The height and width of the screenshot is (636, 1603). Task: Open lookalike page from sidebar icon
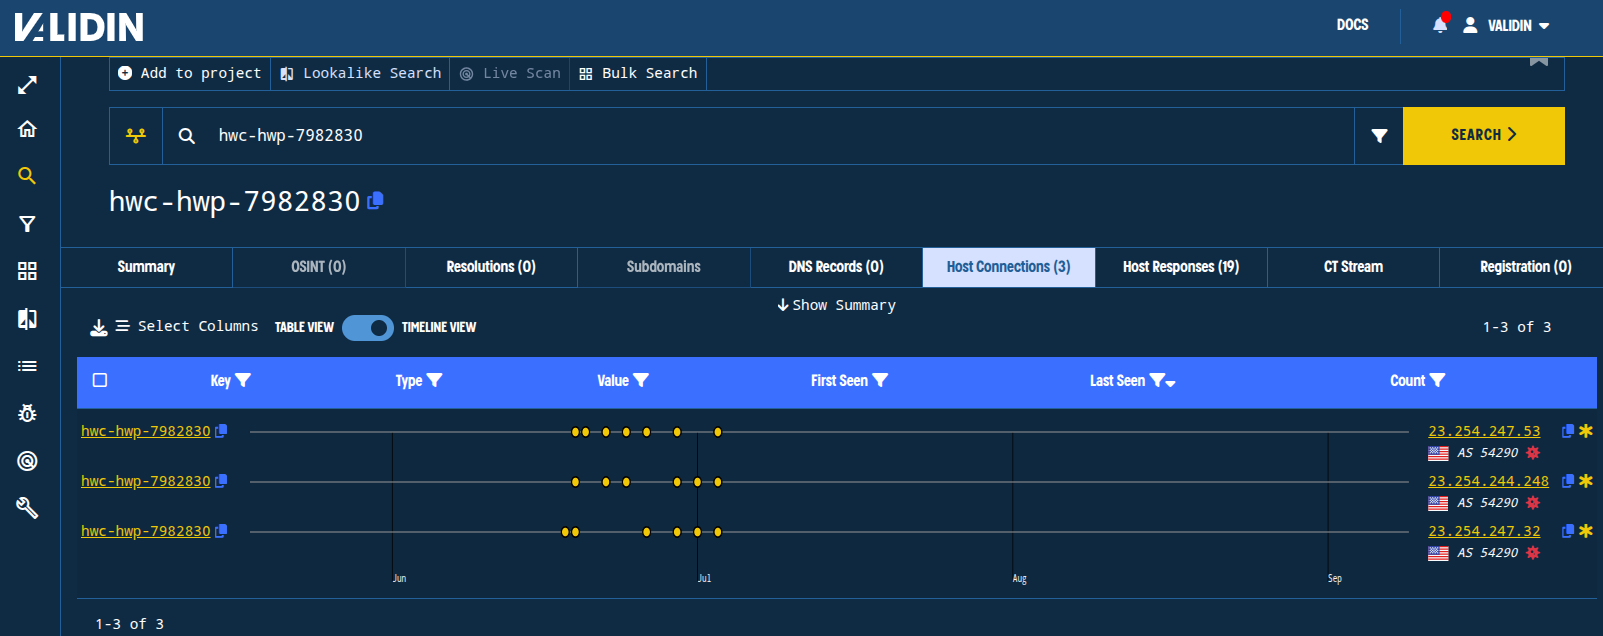27,318
